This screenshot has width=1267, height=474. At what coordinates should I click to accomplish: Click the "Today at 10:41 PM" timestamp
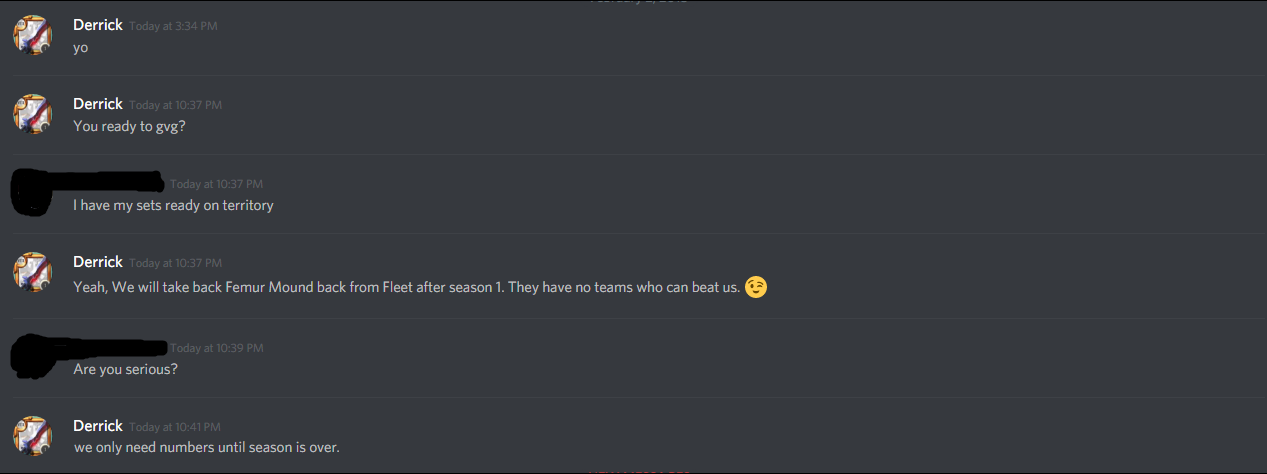coord(175,427)
